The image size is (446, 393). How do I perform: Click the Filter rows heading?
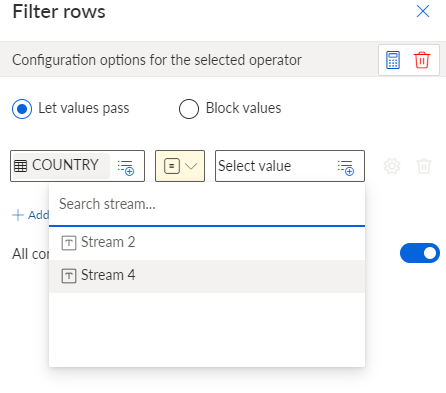(59, 12)
